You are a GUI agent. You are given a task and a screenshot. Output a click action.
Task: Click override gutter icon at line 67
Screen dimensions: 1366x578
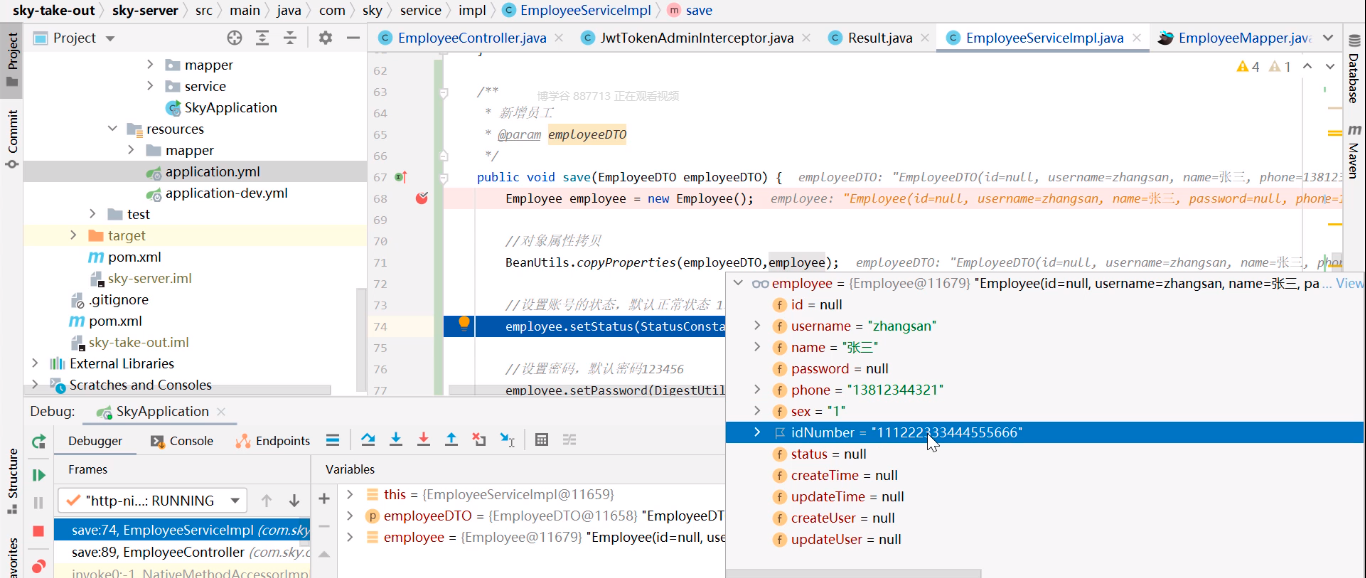coord(400,177)
